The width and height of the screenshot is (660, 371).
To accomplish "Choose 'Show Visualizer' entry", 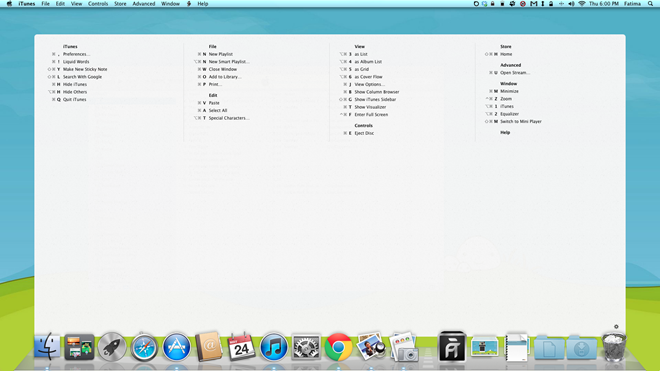I will coord(370,107).
